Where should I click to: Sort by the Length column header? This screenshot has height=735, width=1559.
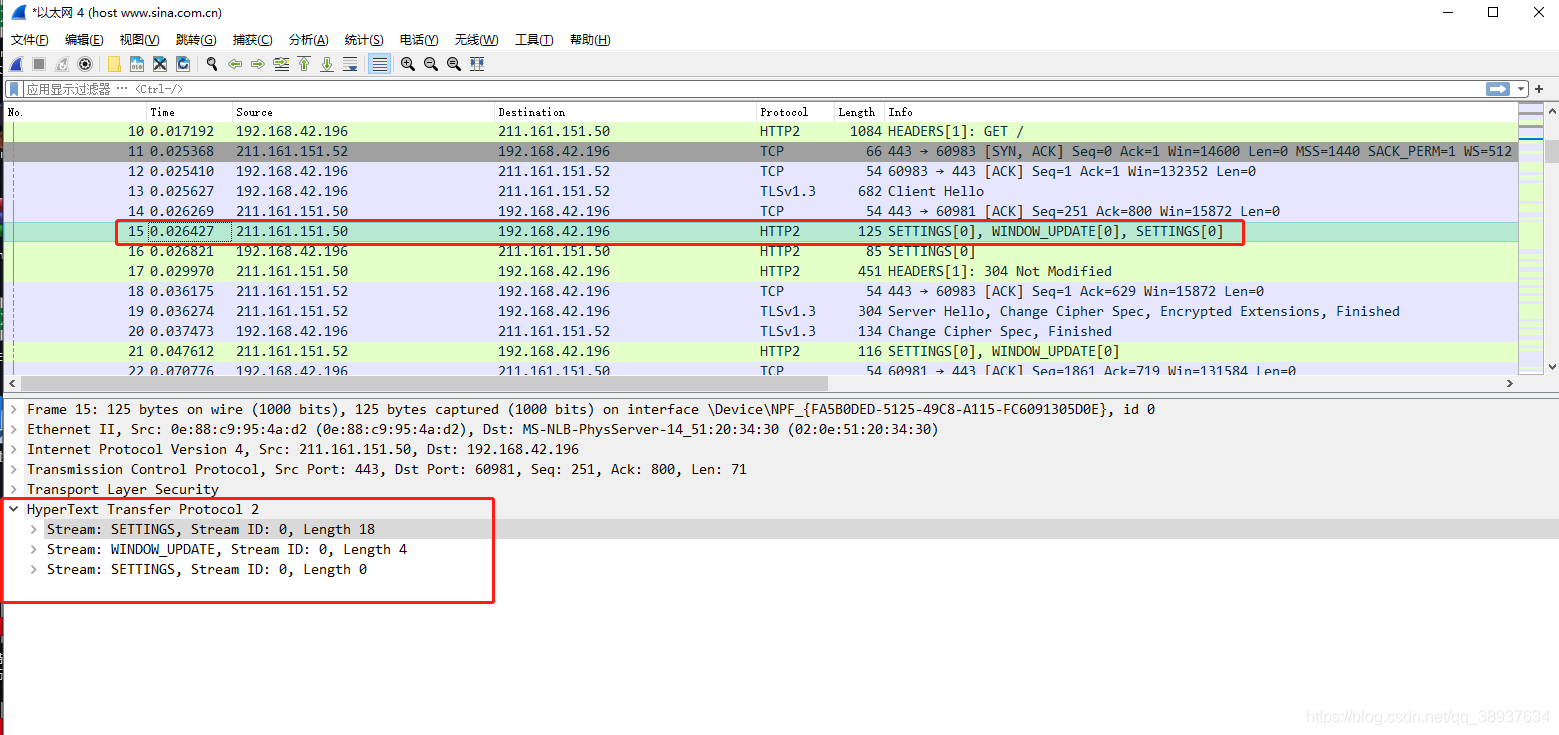[859, 112]
